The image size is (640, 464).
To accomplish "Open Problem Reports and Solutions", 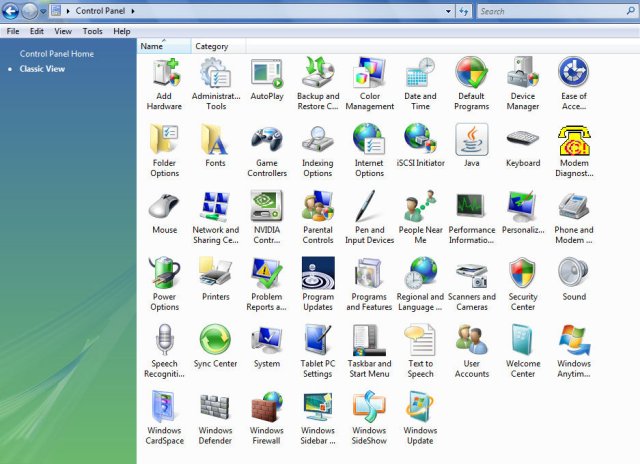I will 267,285.
